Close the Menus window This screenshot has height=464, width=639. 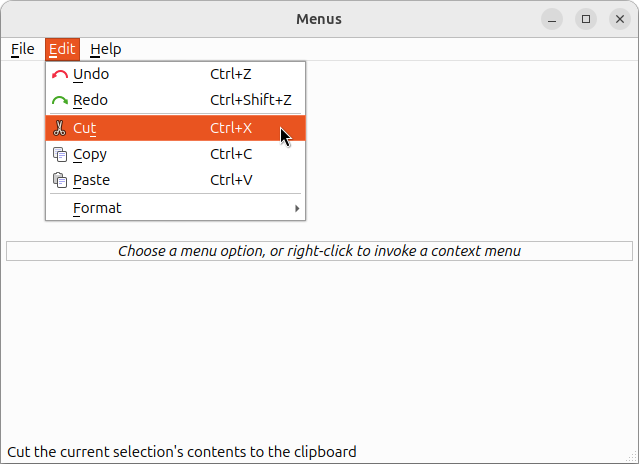tap(620, 19)
